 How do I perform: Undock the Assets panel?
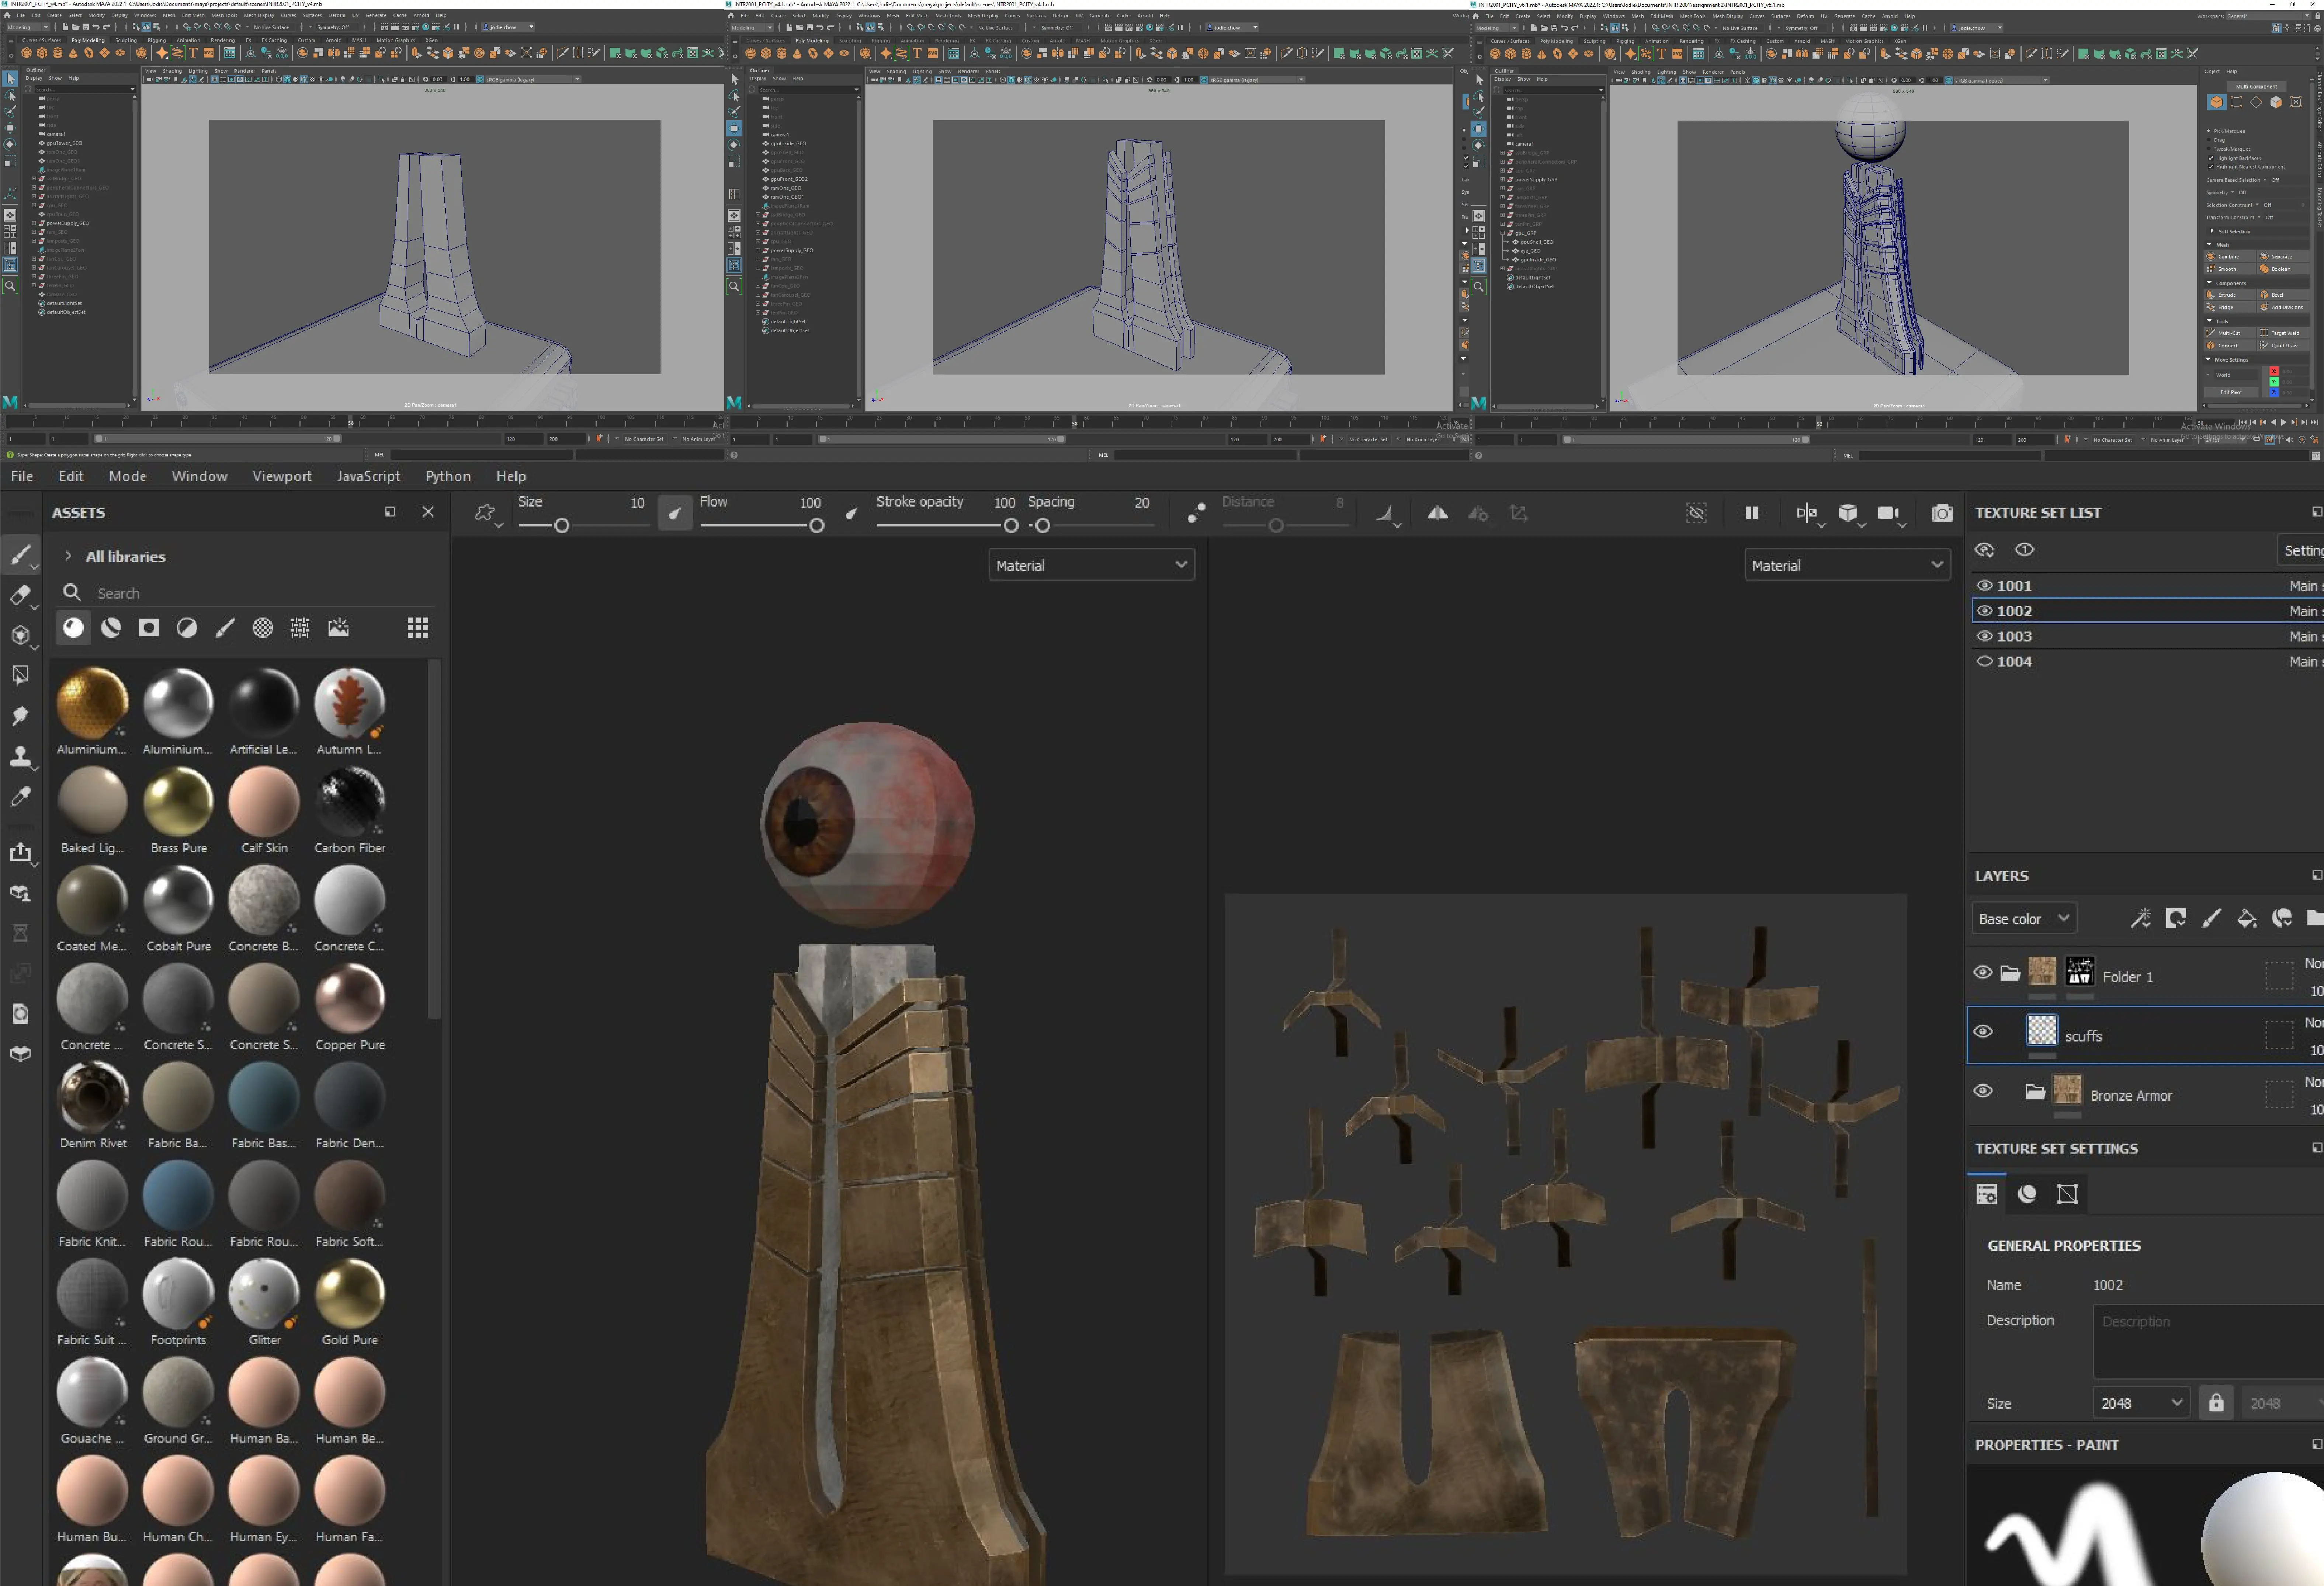tap(390, 512)
